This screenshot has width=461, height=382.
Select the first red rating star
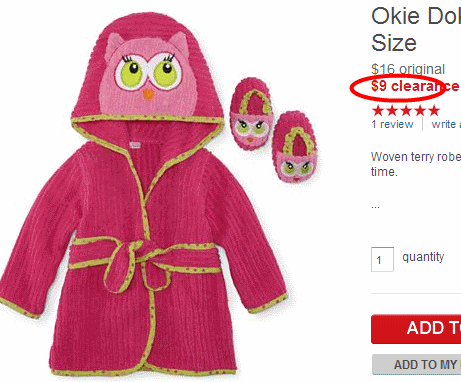pyautogui.click(x=378, y=110)
